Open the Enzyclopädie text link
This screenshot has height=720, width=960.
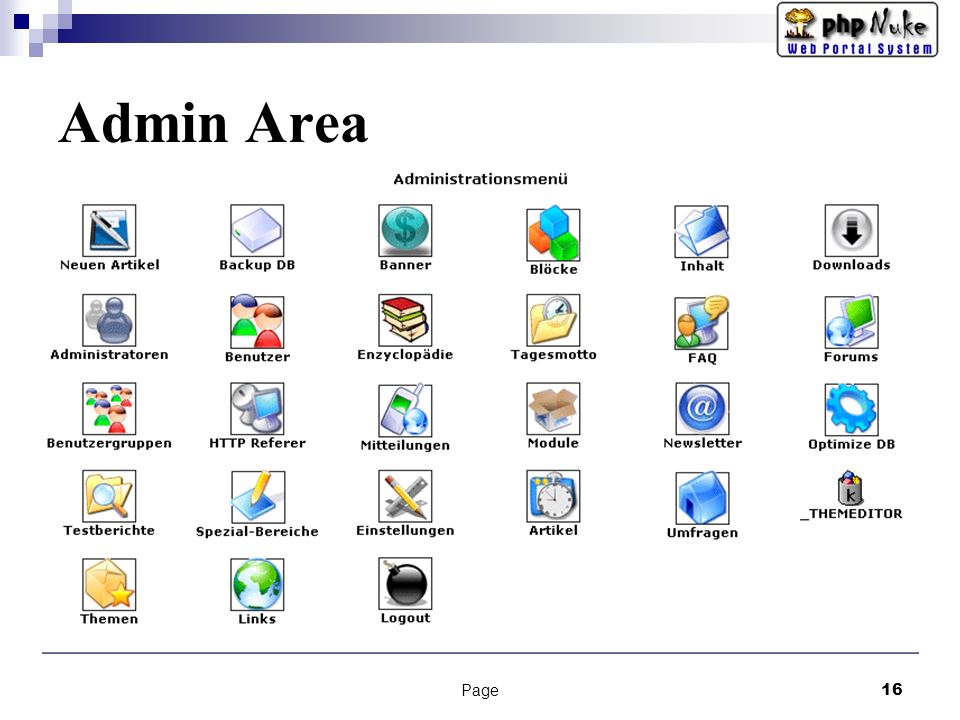(x=405, y=354)
